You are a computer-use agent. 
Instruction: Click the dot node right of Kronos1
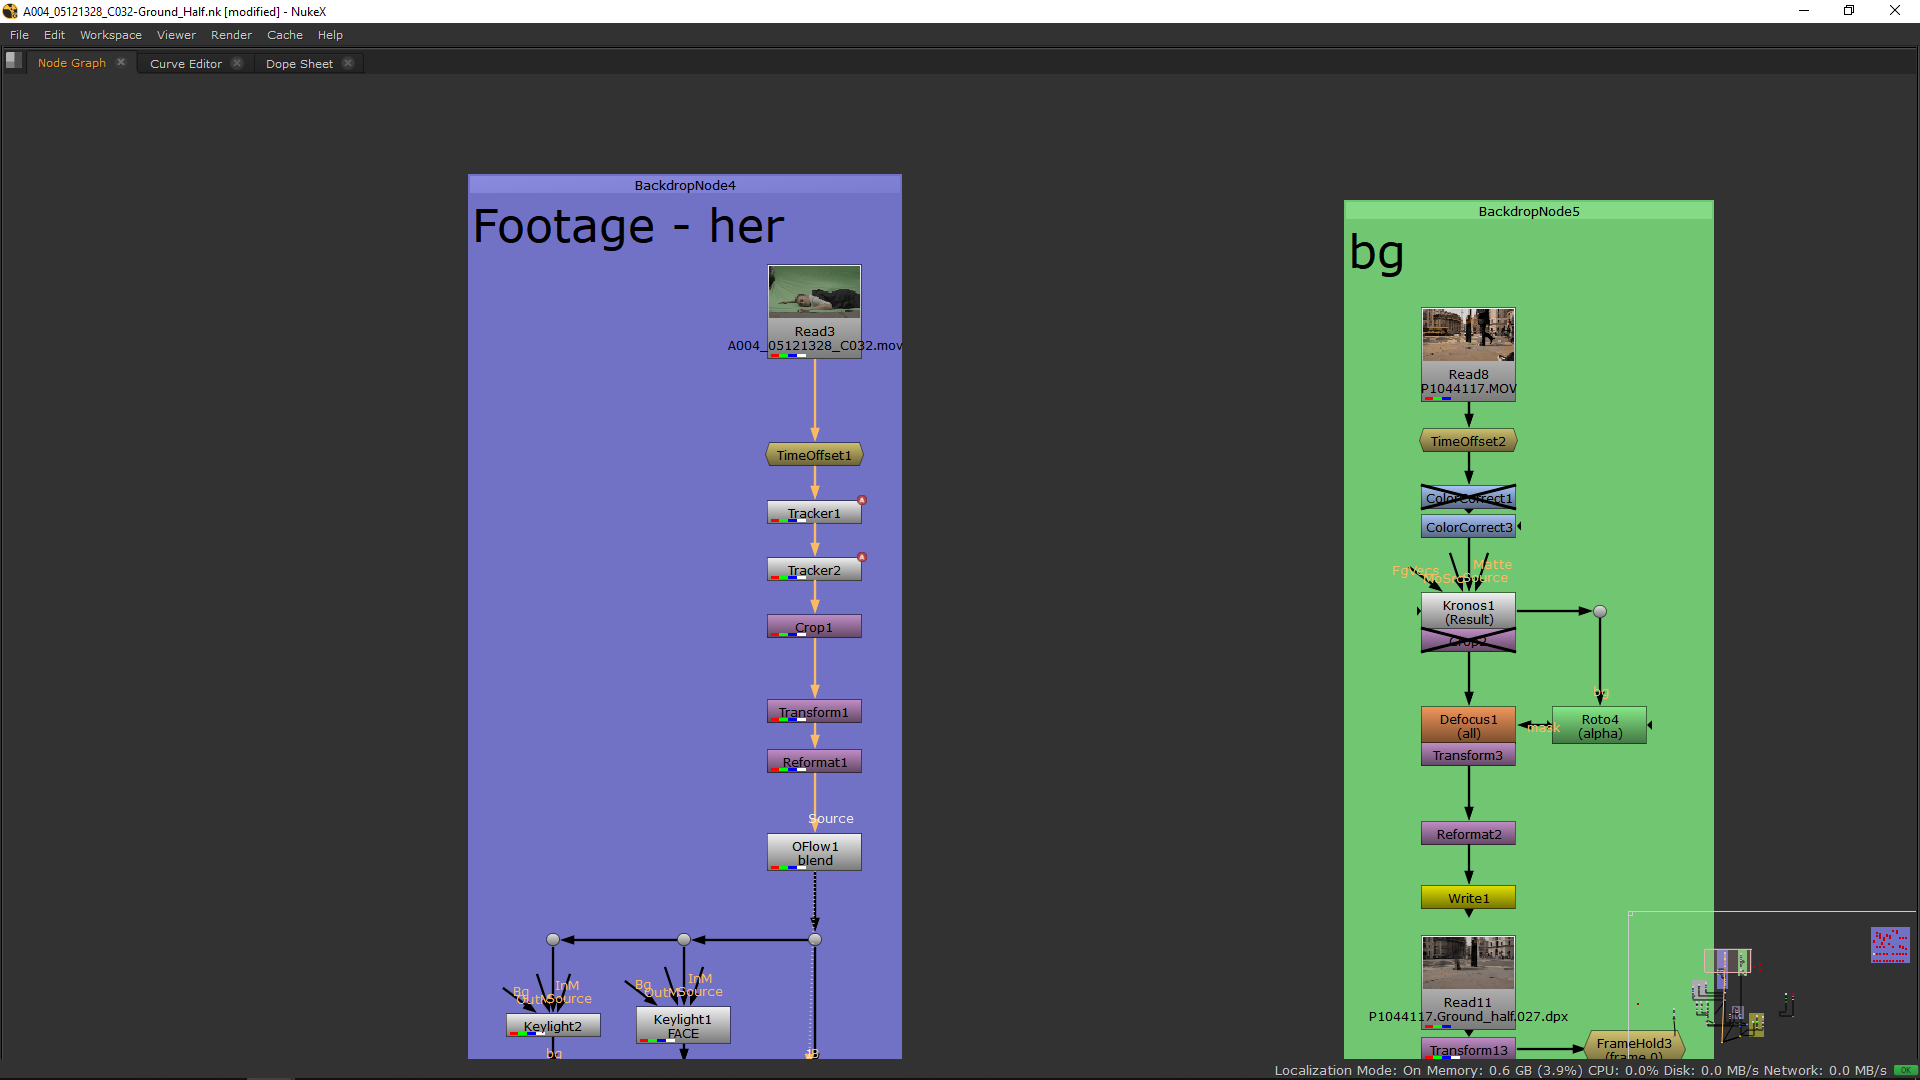coord(1600,611)
